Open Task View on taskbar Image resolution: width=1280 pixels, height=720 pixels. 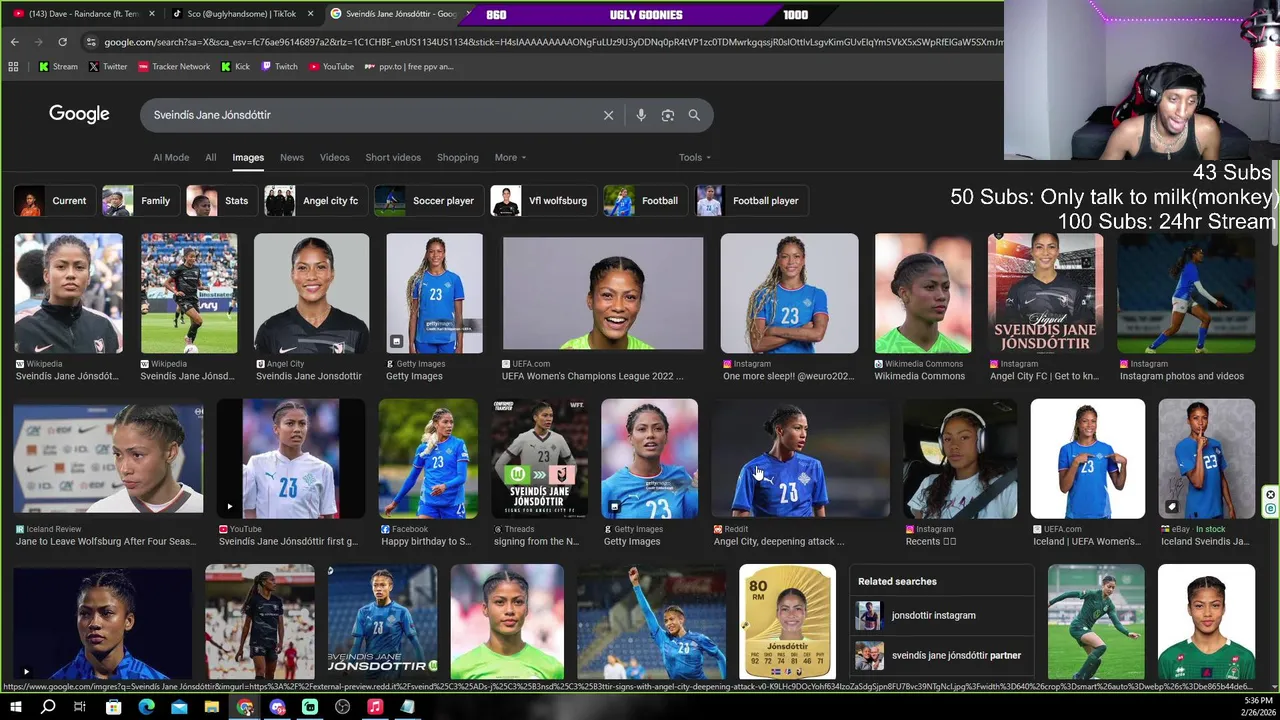coord(80,707)
